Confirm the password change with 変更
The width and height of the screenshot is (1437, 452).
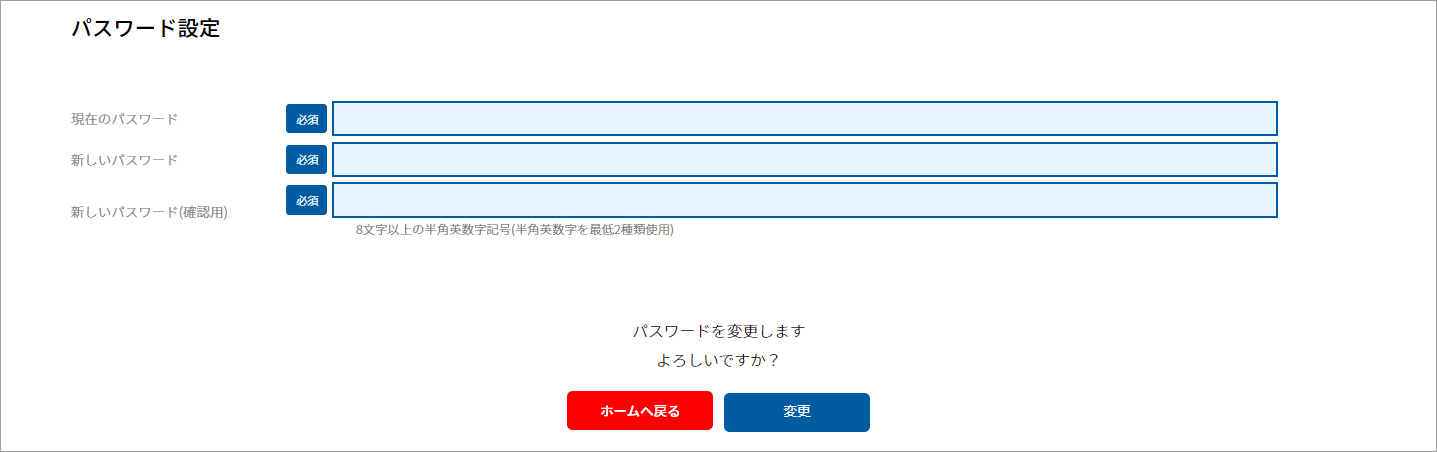coord(796,412)
